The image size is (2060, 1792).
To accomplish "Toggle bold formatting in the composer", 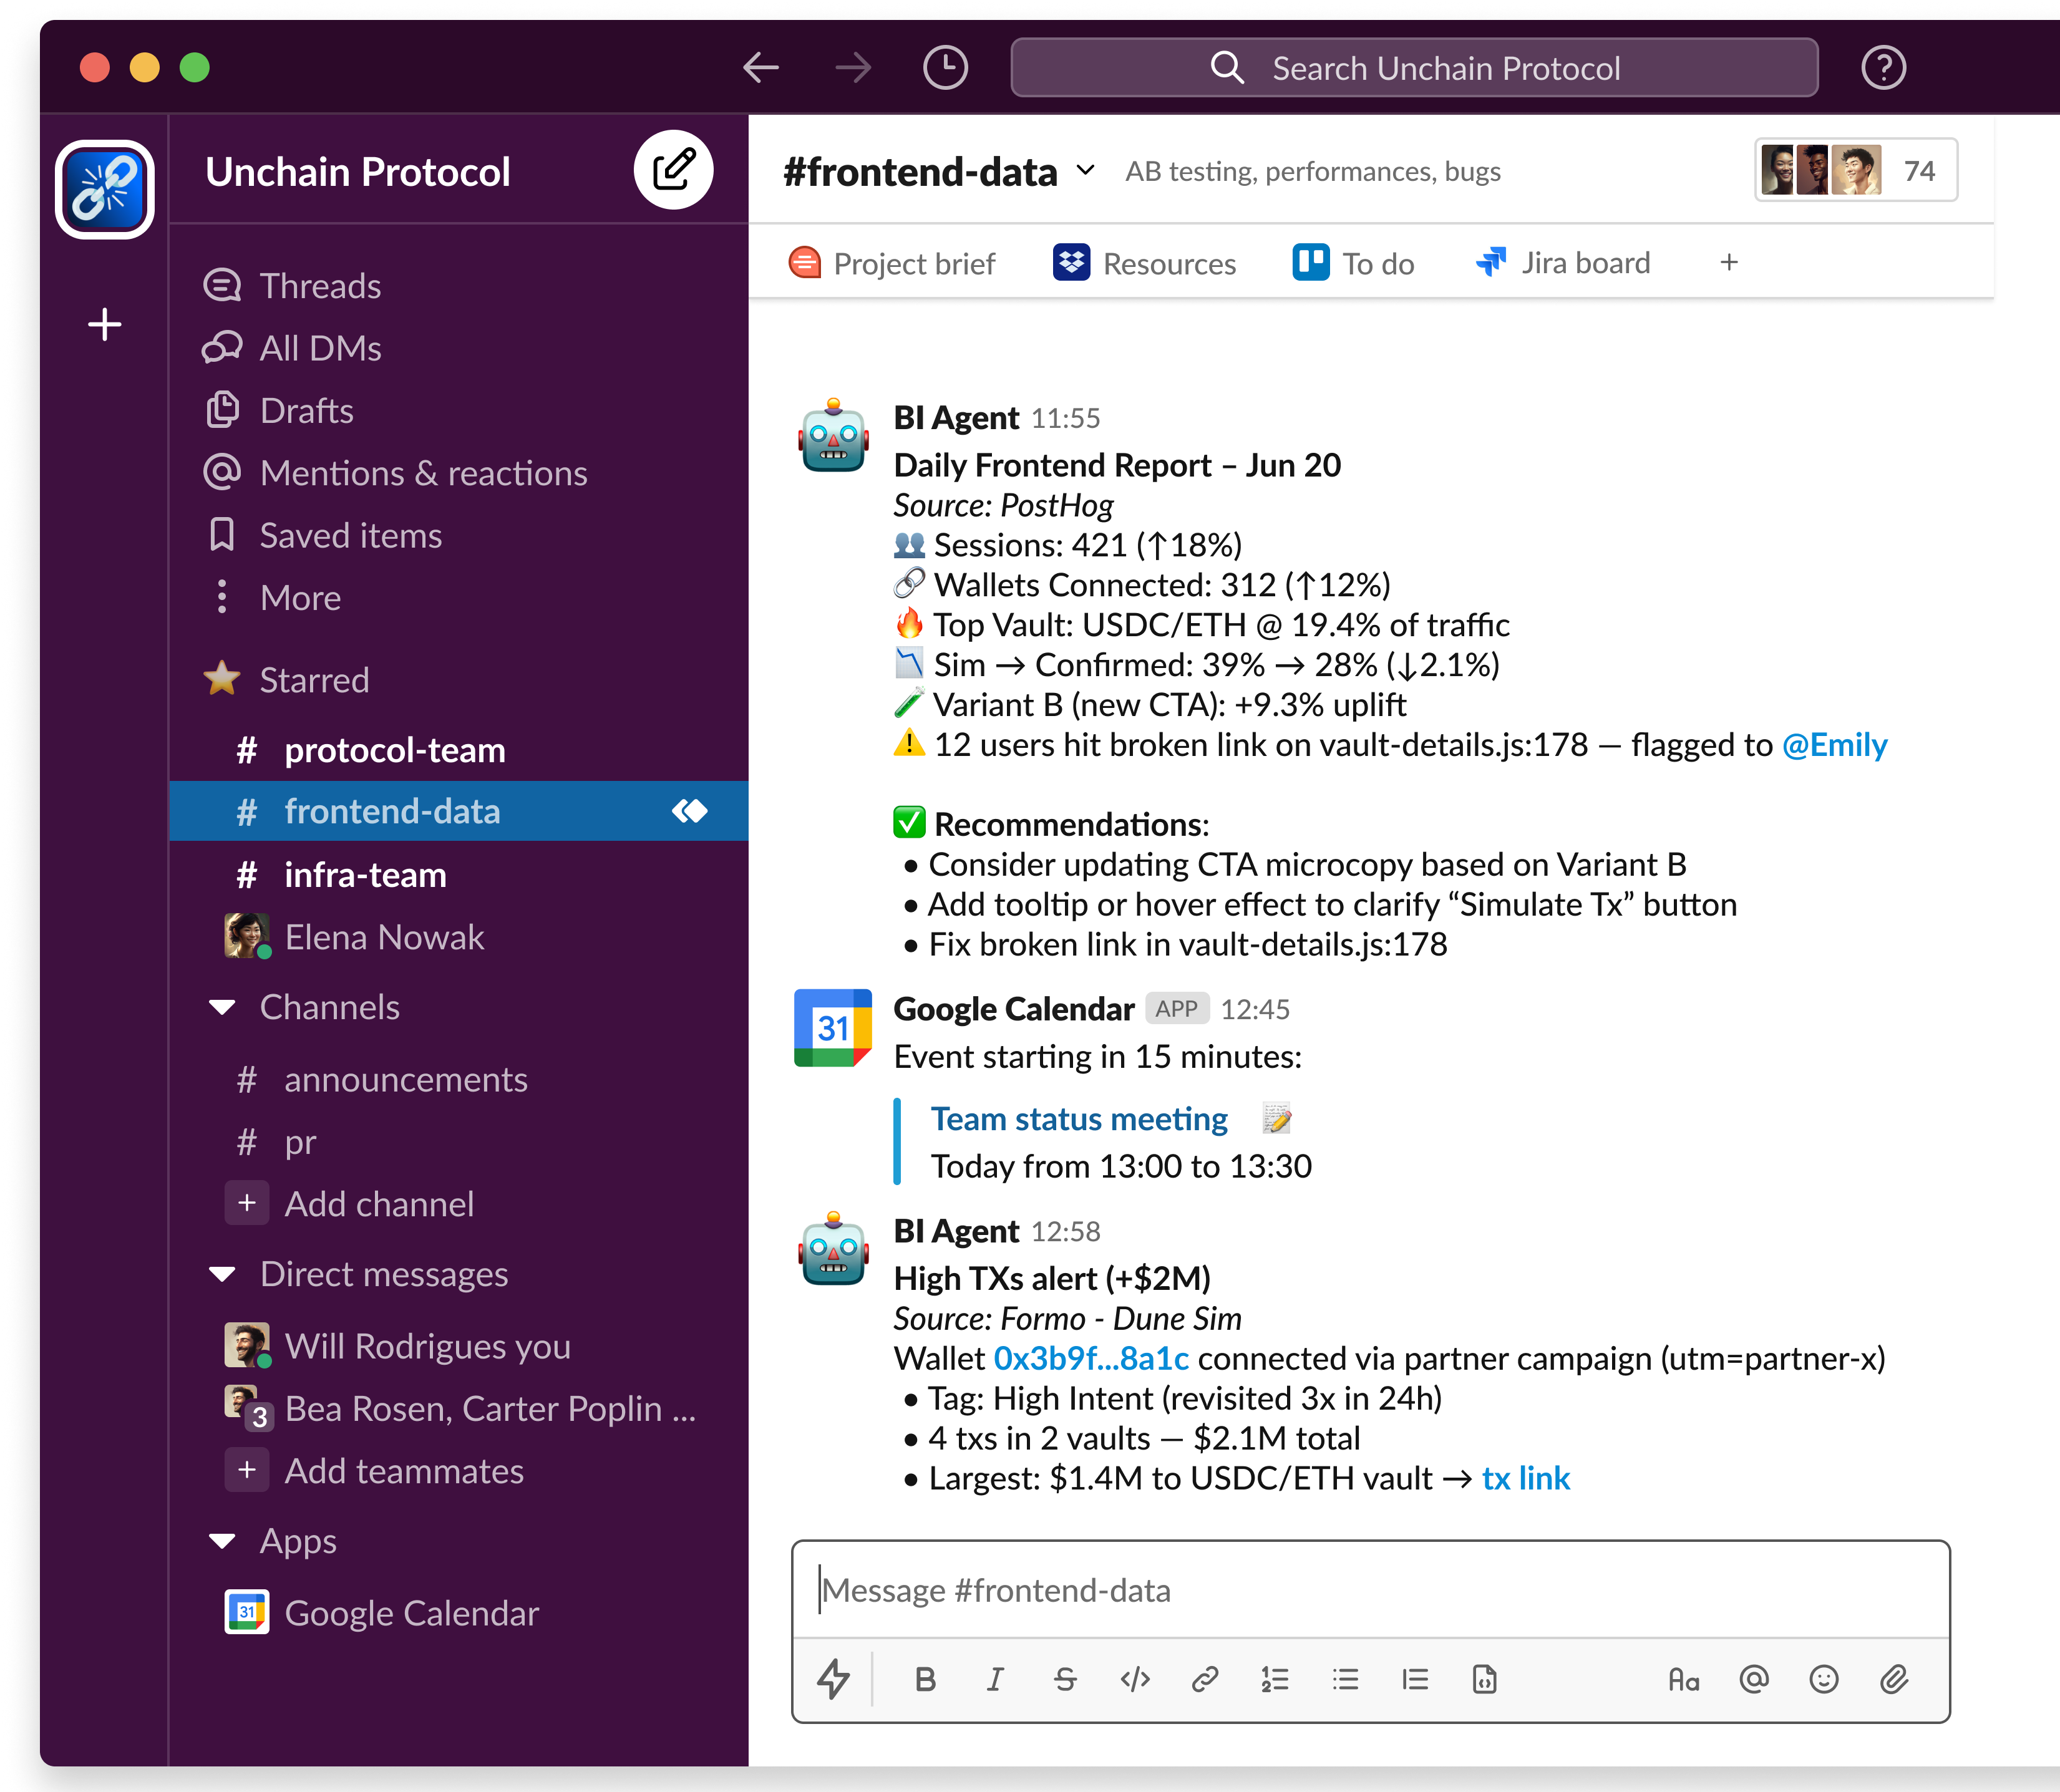I will 925,1679.
